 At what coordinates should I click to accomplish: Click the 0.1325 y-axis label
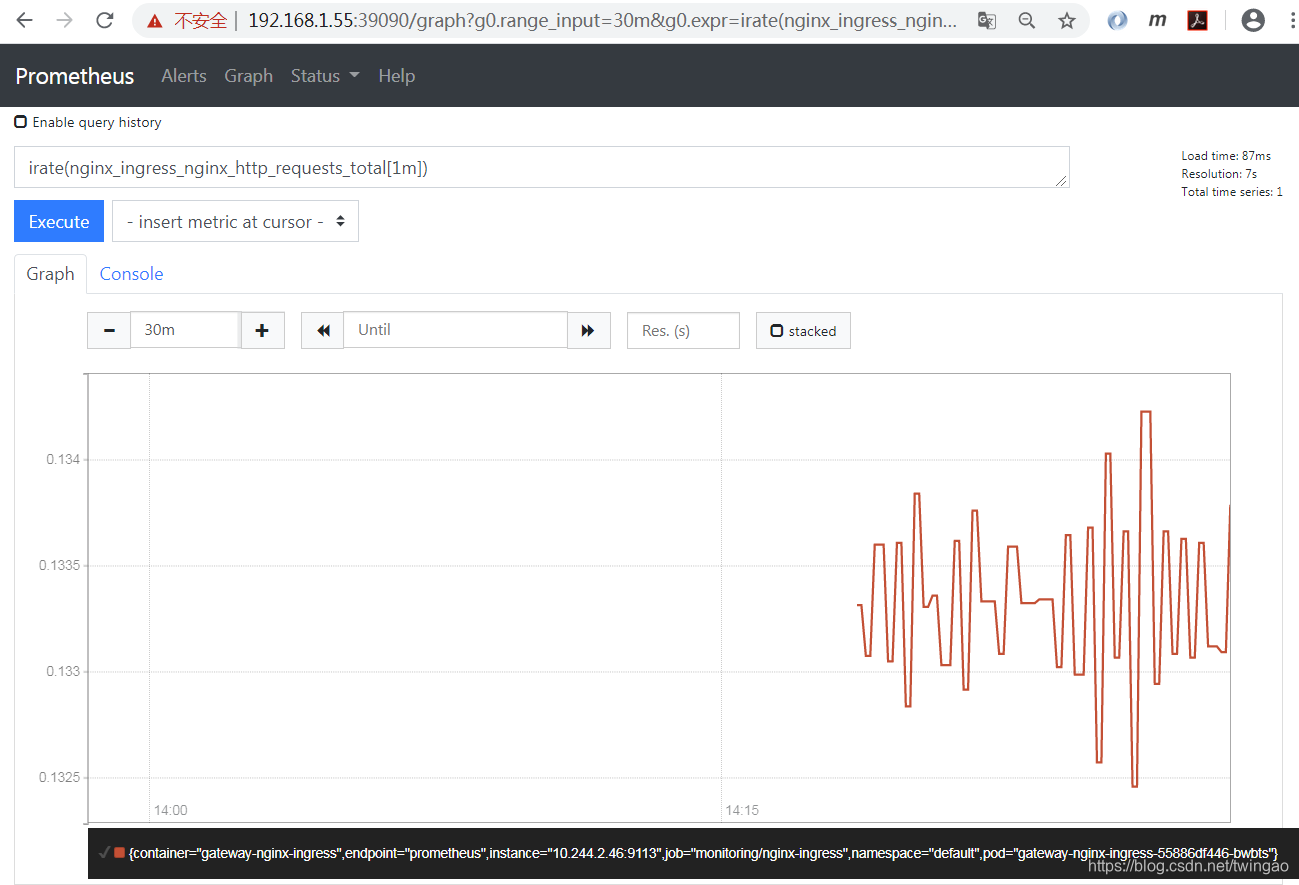[x=59, y=778]
